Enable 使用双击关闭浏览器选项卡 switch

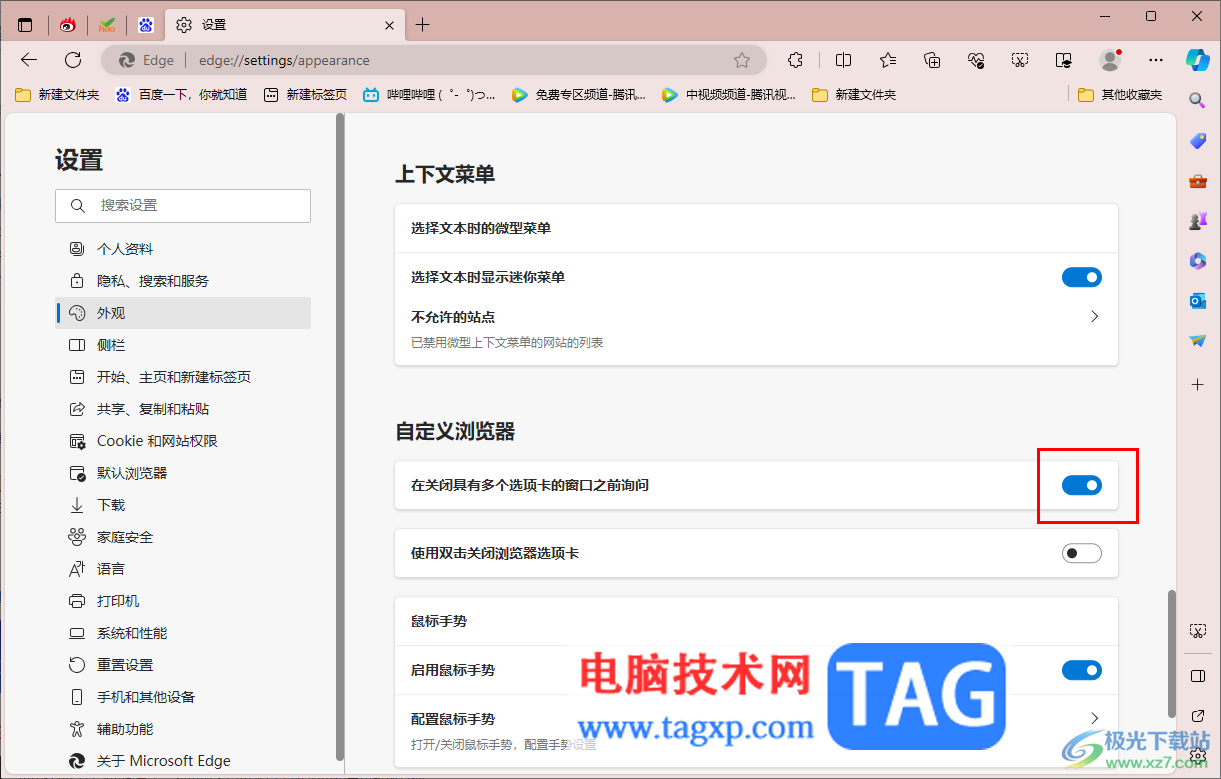click(x=1081, y=553)
